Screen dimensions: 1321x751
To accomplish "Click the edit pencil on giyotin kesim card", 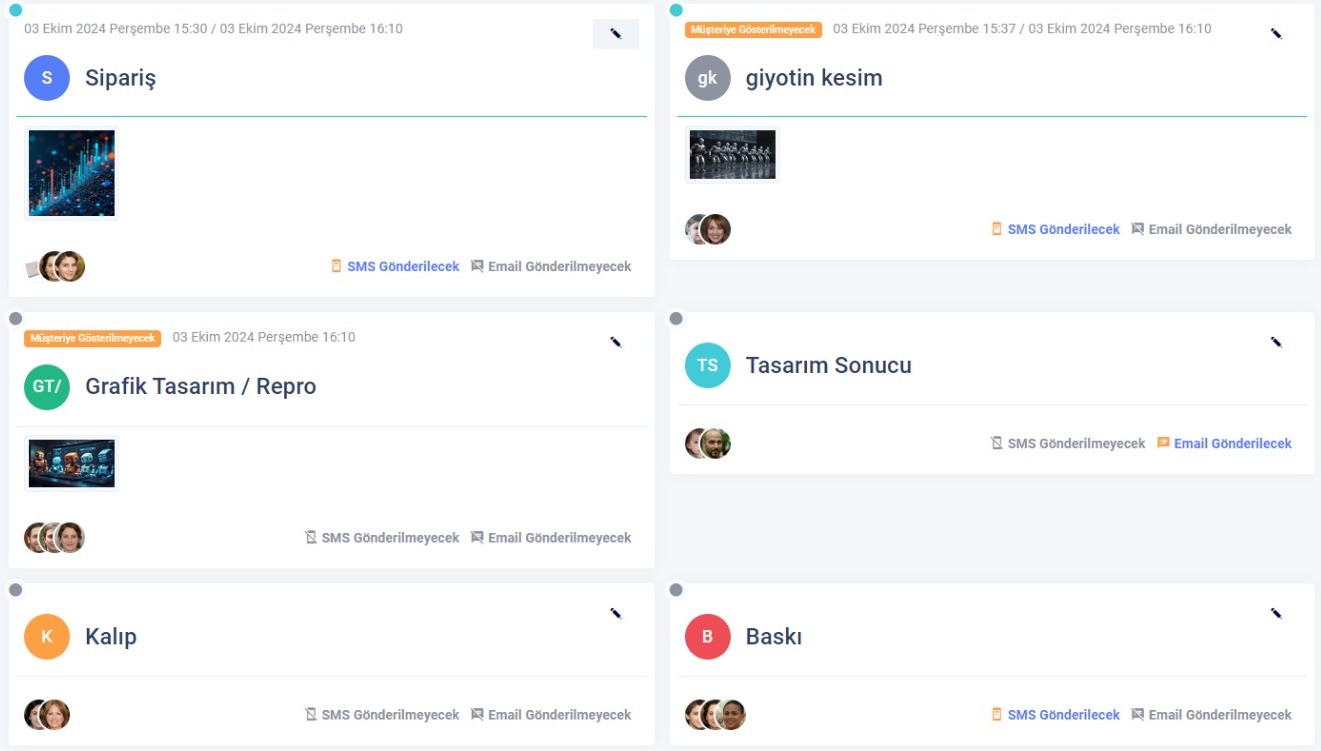I will coord(1277,33).
